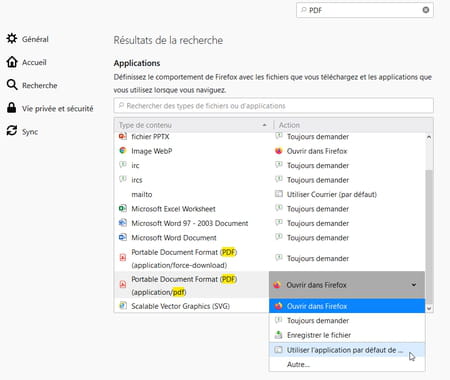Click the preferences search field containing PDF
Image resolution: width=450 pixels, height=380 pixels.
365,10
